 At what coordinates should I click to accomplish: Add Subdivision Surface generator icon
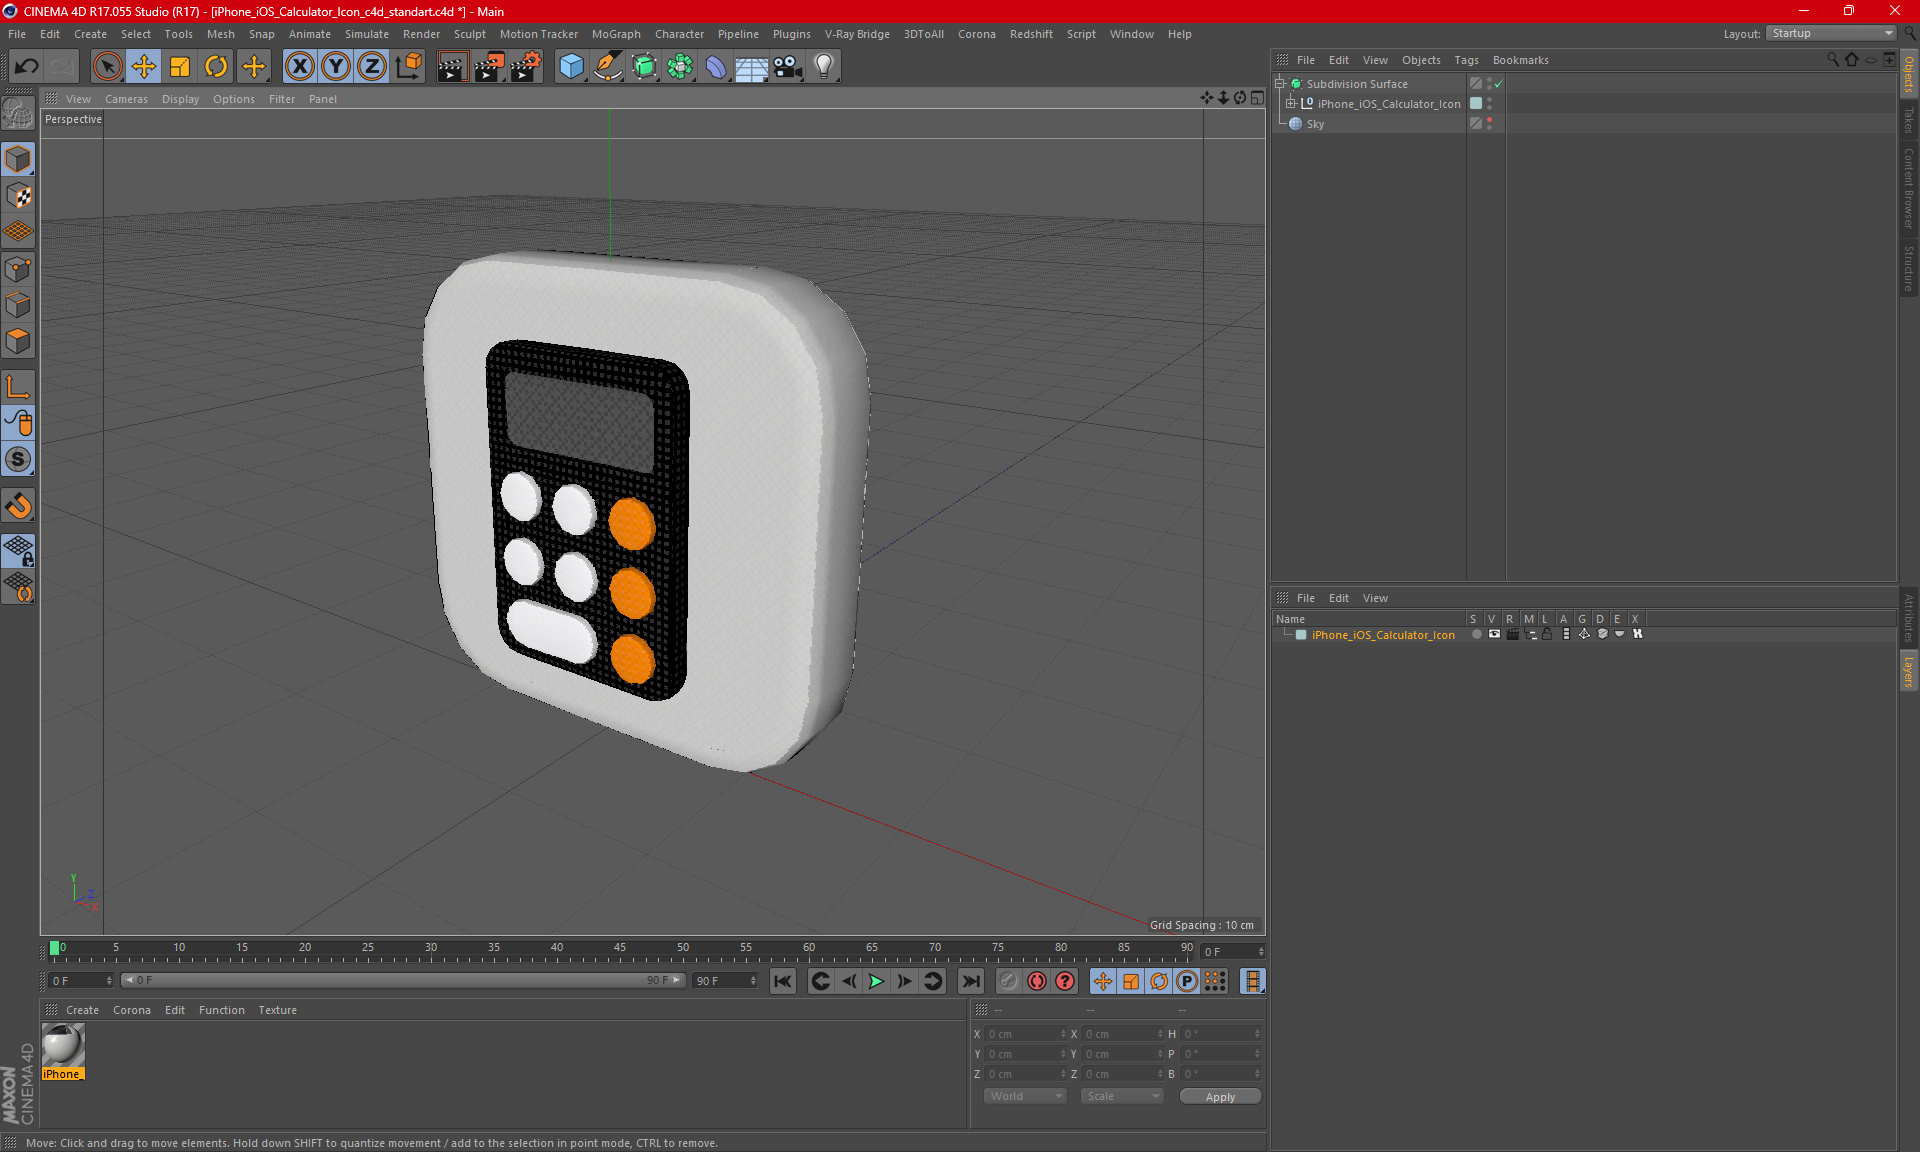[x=644, y=67]
